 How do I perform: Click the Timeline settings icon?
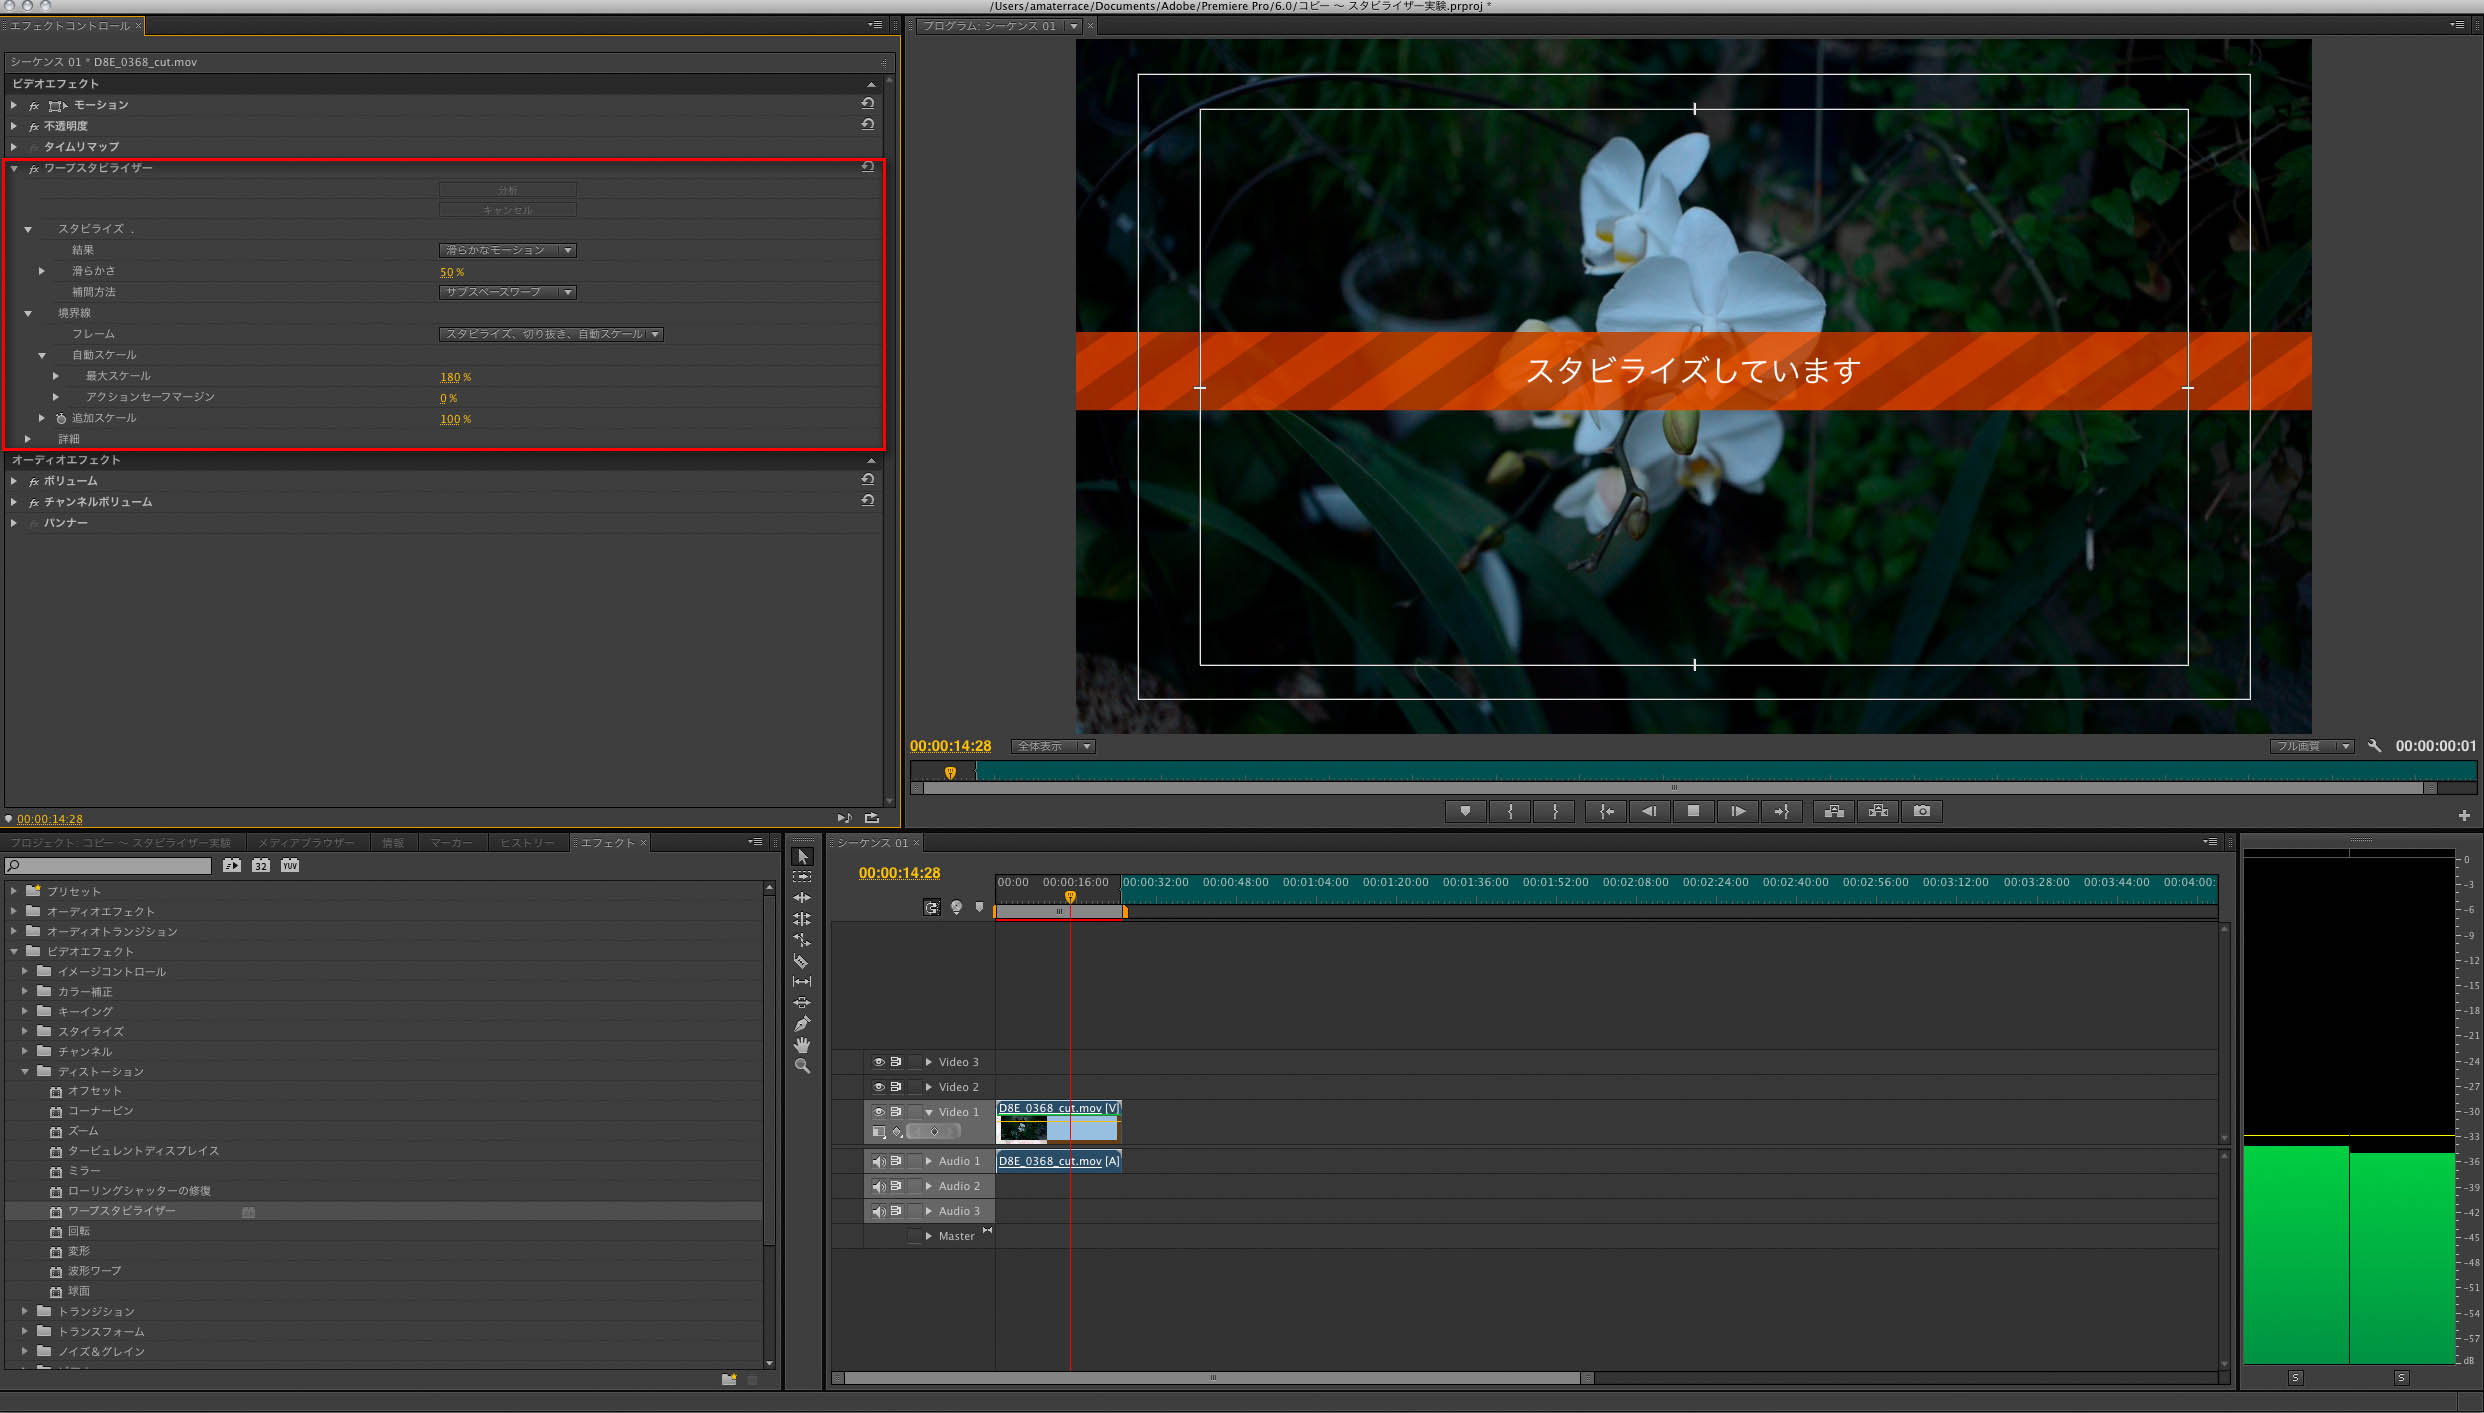coord(2208,841)
